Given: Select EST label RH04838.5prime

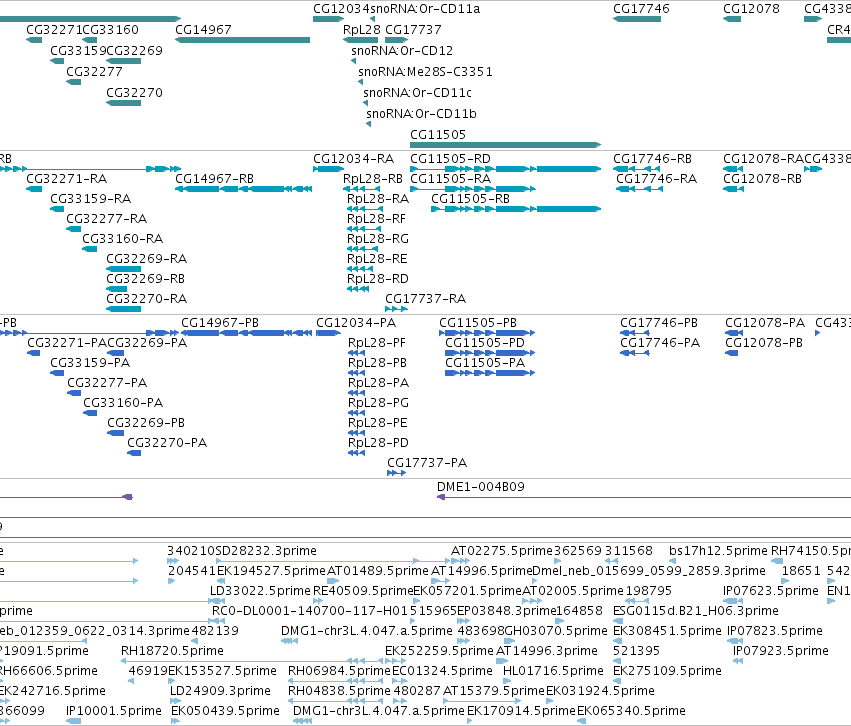Looking at the screenshot, I should [x=339, y=691].
